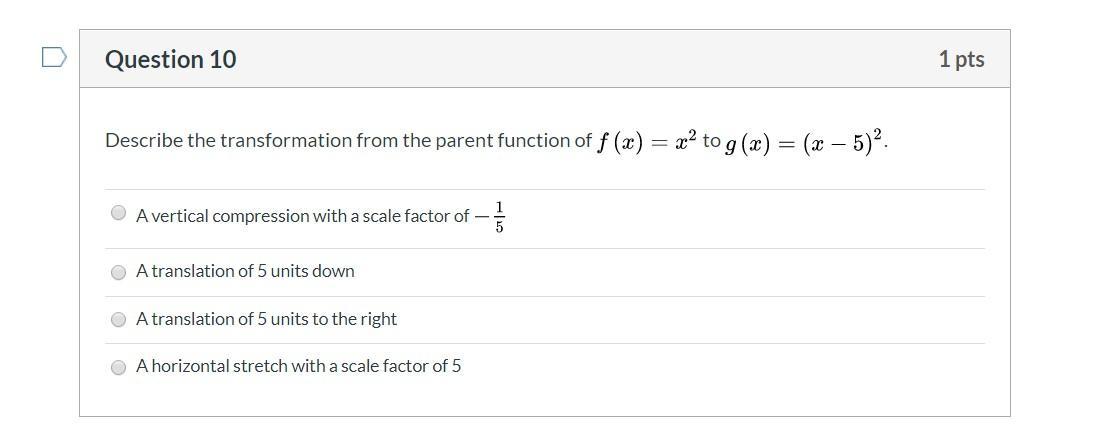Mark the horizontal stretch radio button
This screenshot has width=1094, height=439.
pos(119,367)
